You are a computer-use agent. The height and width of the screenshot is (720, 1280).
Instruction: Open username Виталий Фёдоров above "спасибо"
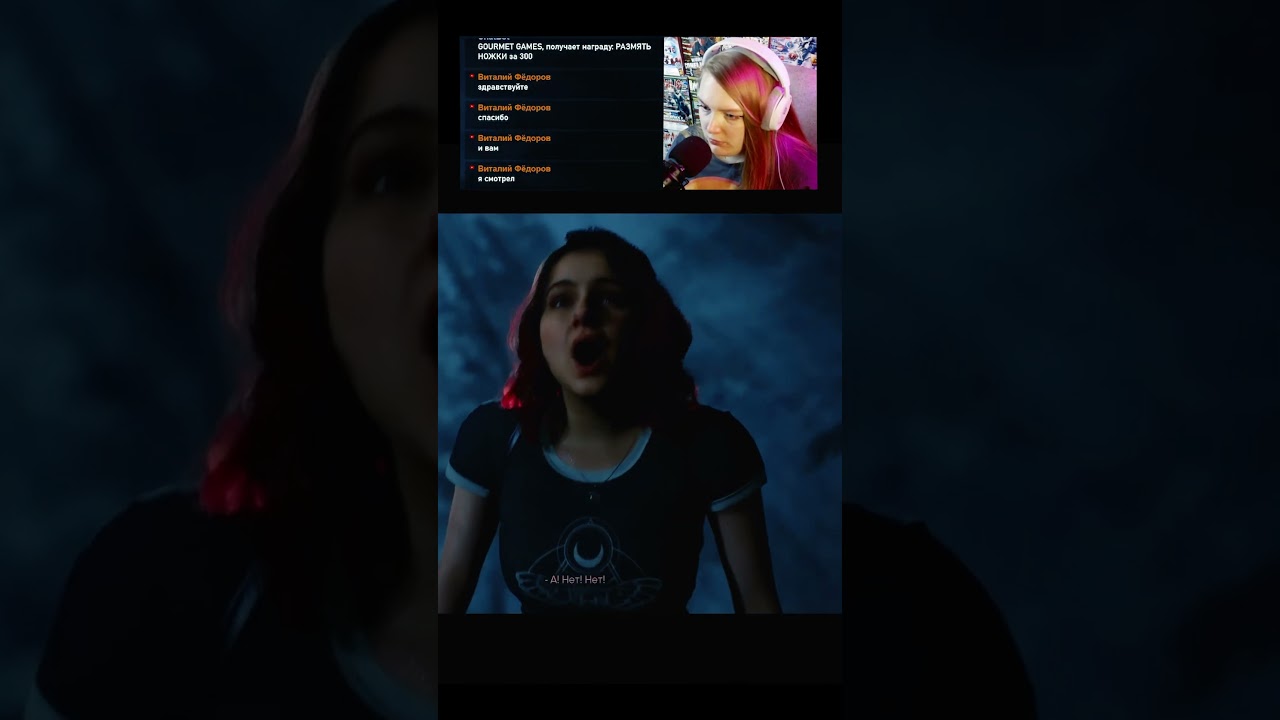(514, 107)
